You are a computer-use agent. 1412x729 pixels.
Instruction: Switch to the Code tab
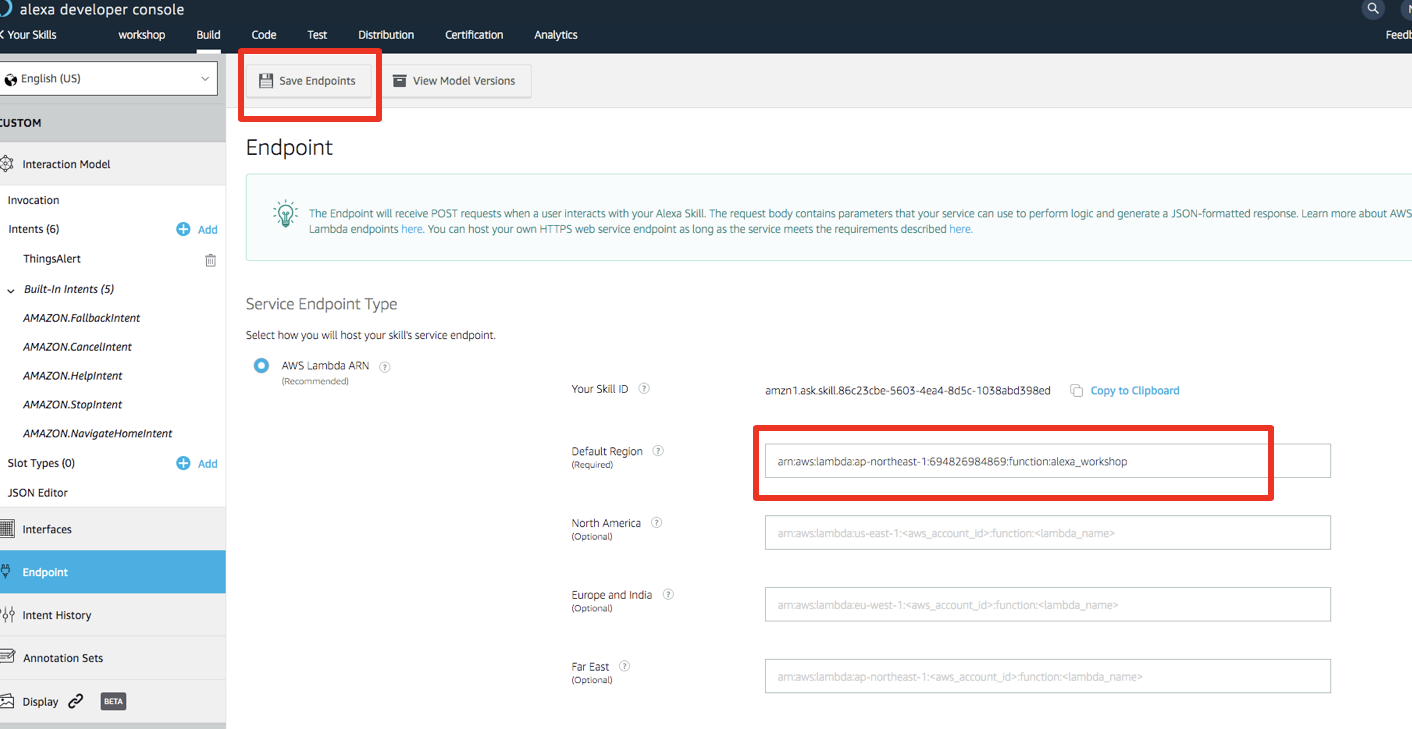click(x=264, y=35)
